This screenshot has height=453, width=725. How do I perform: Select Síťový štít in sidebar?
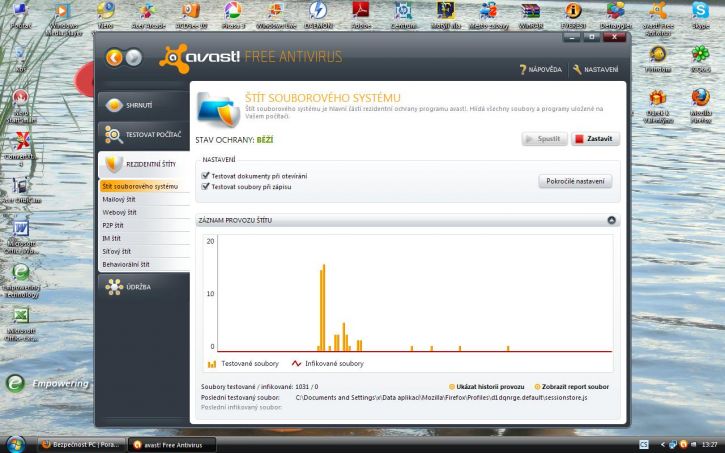coord(144,251)
